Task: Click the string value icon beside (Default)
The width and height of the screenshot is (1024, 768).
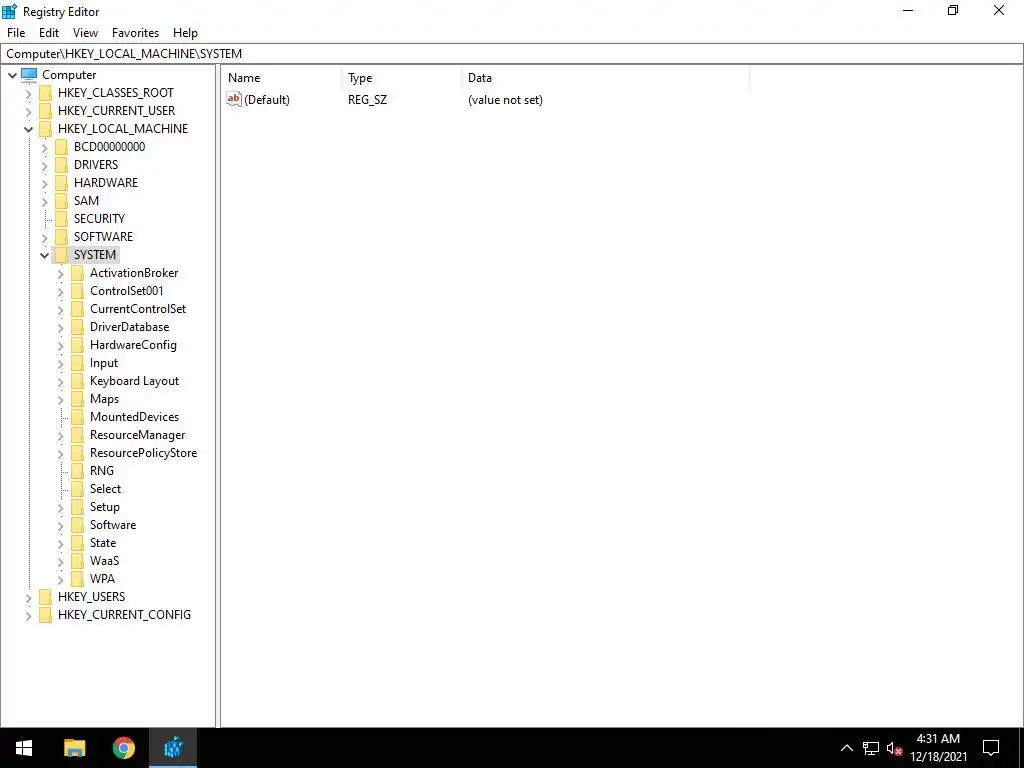Action: [x=234, y=99]
